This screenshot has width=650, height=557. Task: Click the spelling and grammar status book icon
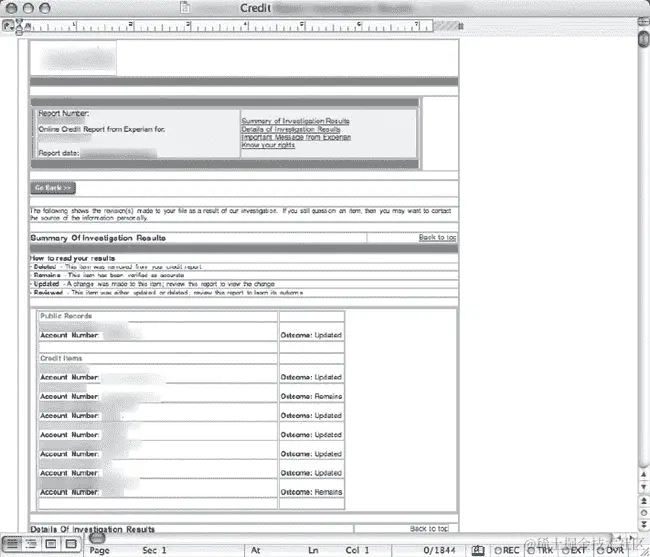(x=478, y=550)
